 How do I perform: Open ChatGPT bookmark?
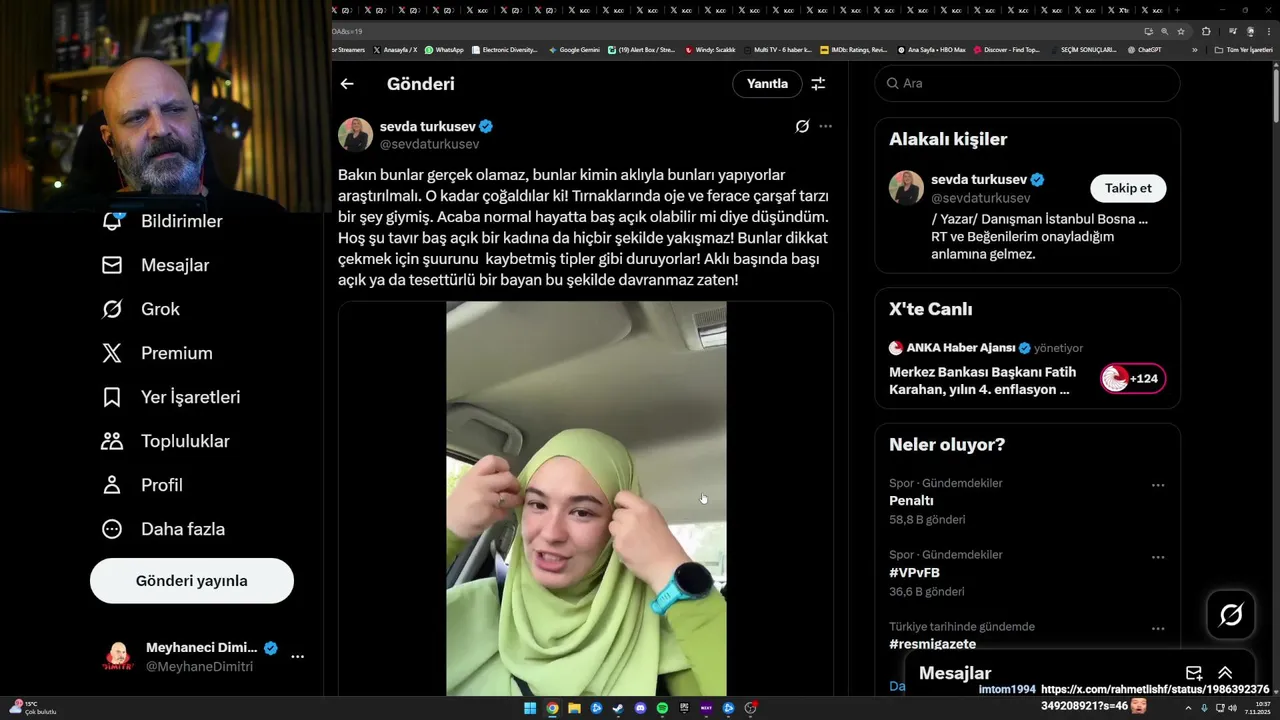point(1144,49)
